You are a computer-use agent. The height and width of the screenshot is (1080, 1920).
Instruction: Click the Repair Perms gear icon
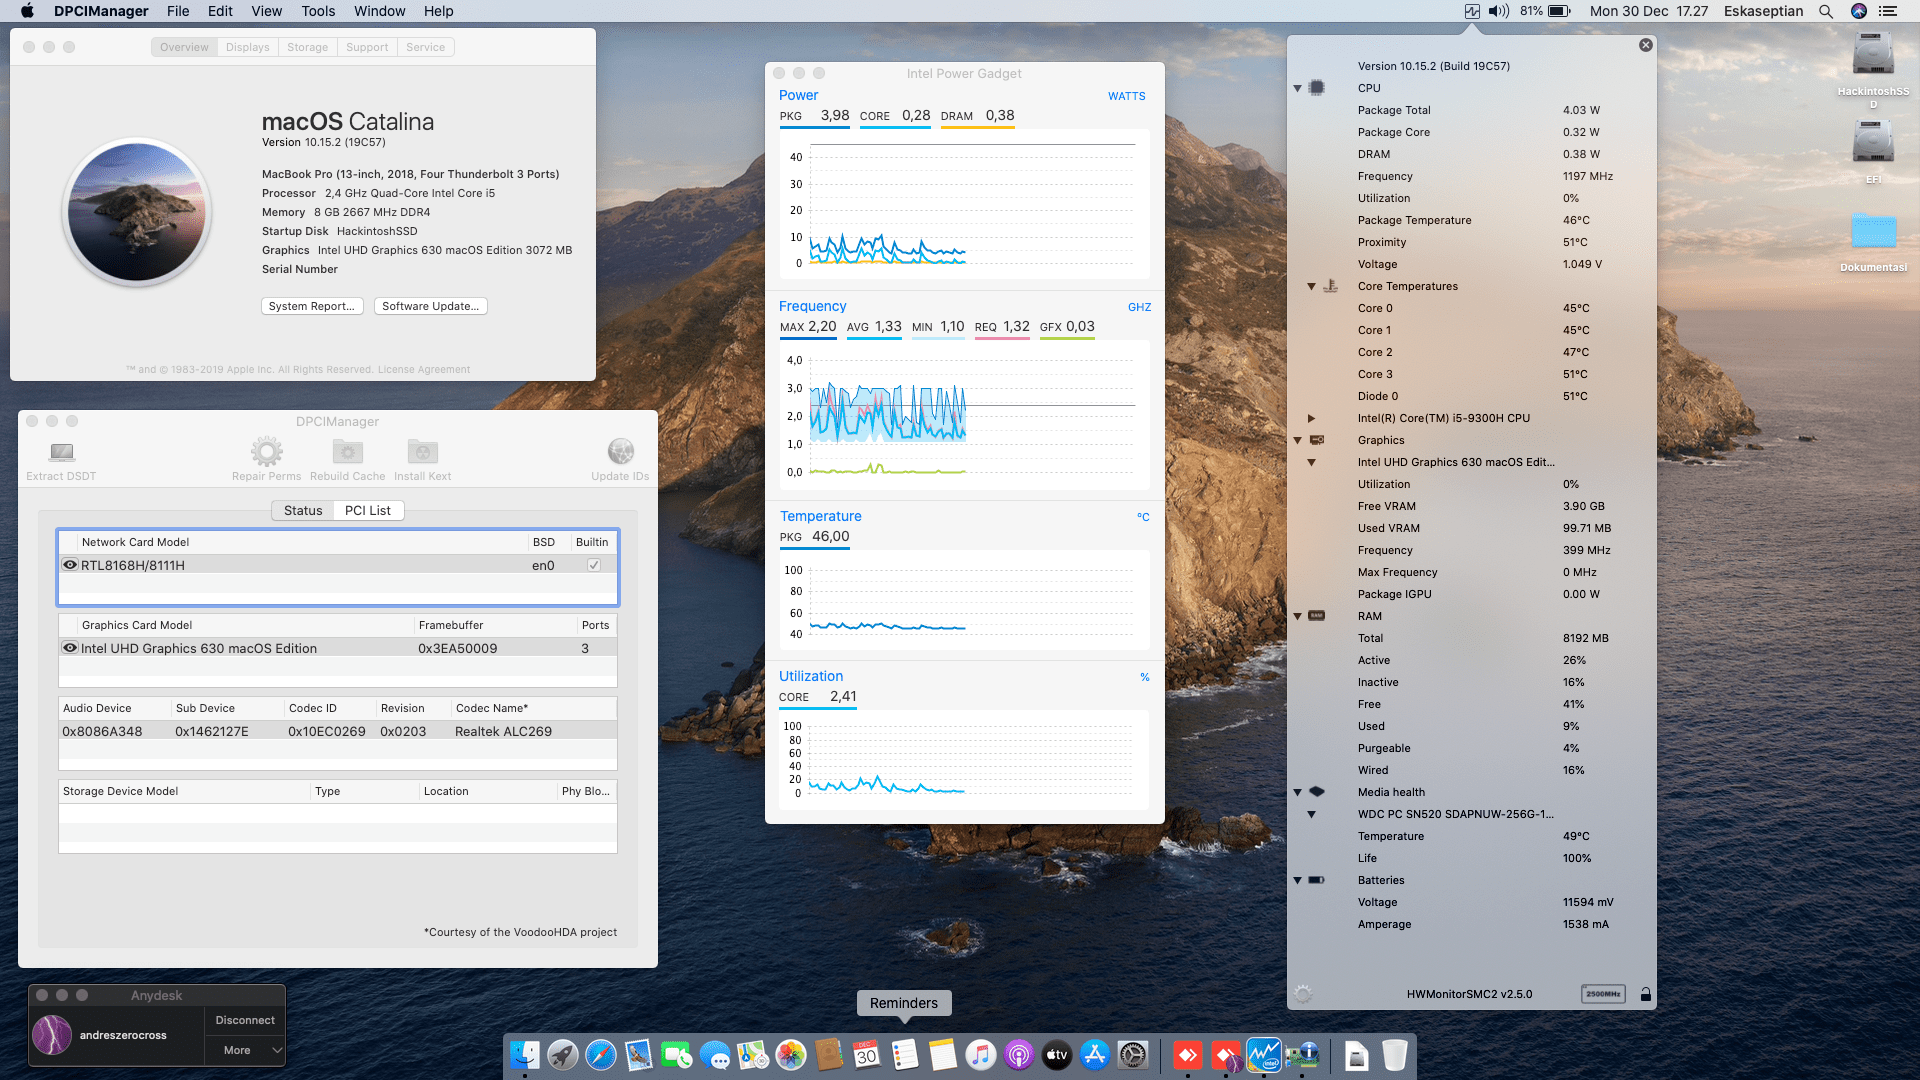click(266, 452)
